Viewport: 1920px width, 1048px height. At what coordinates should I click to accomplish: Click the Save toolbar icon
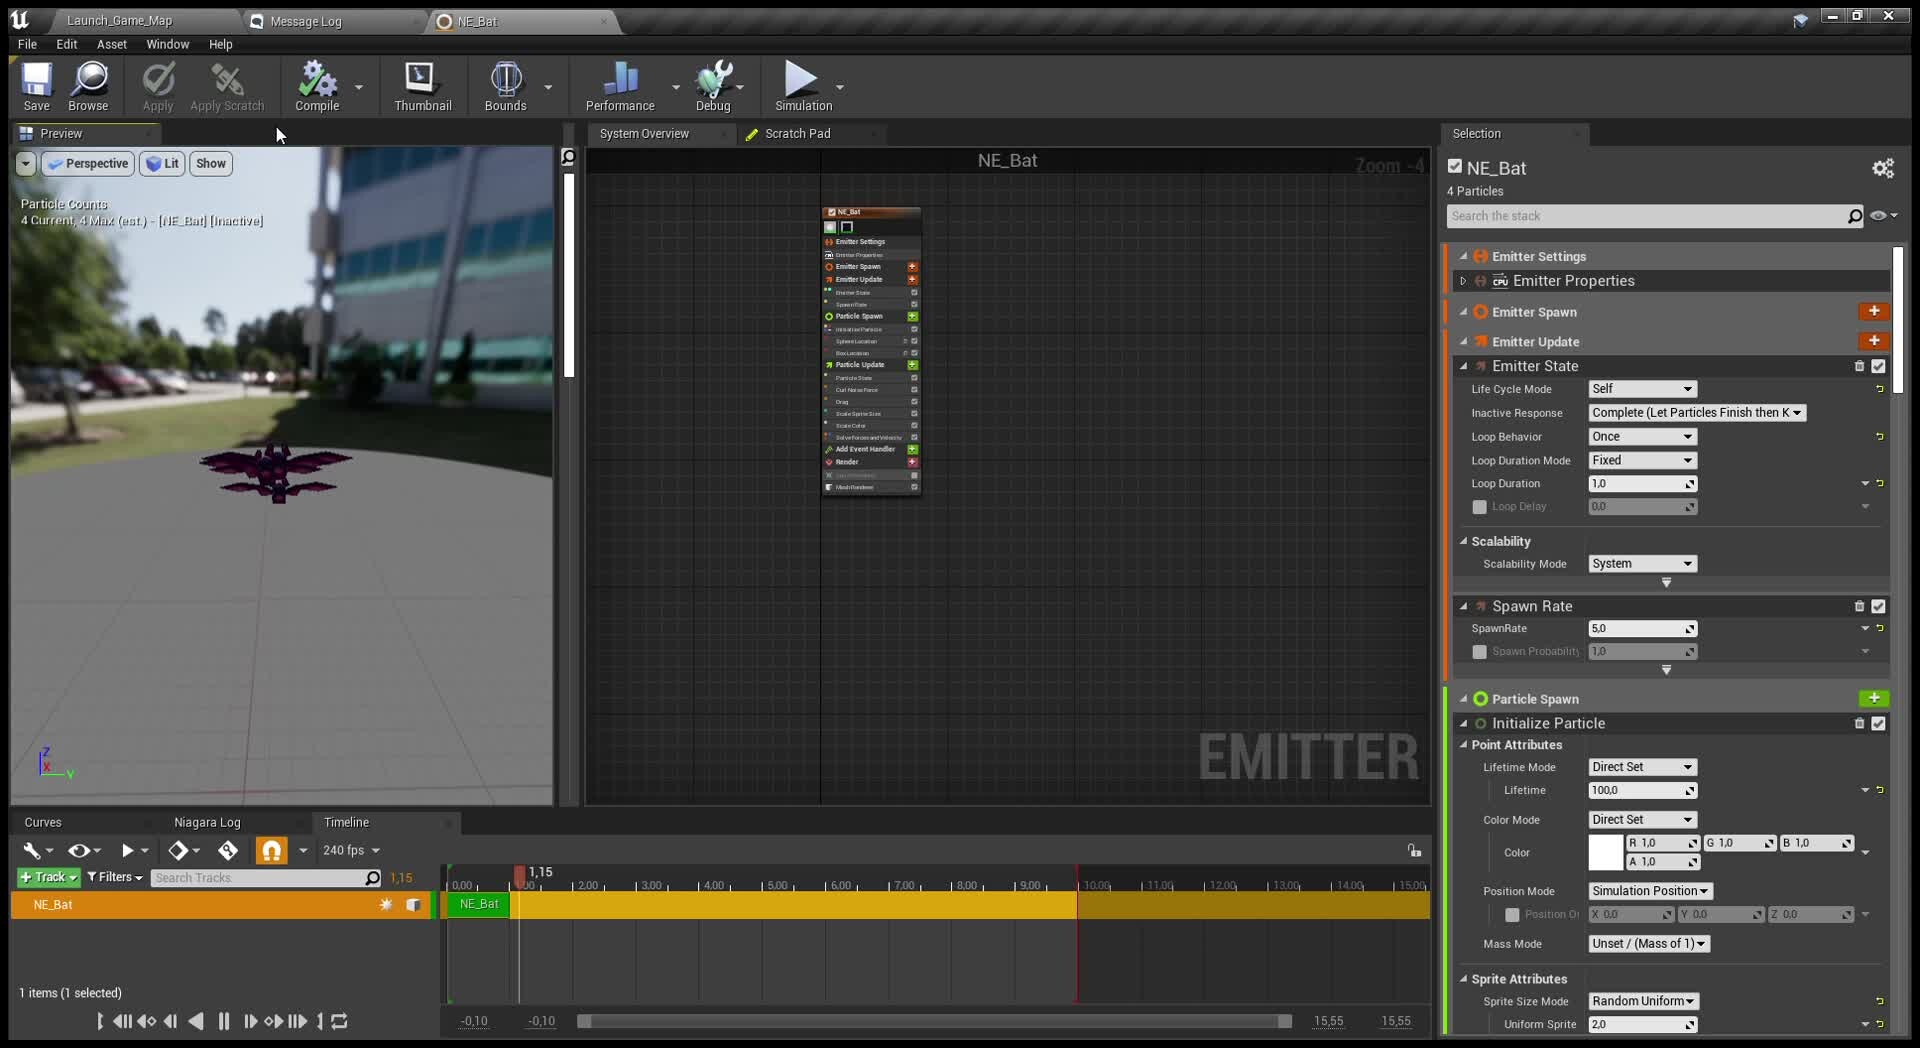37,86
